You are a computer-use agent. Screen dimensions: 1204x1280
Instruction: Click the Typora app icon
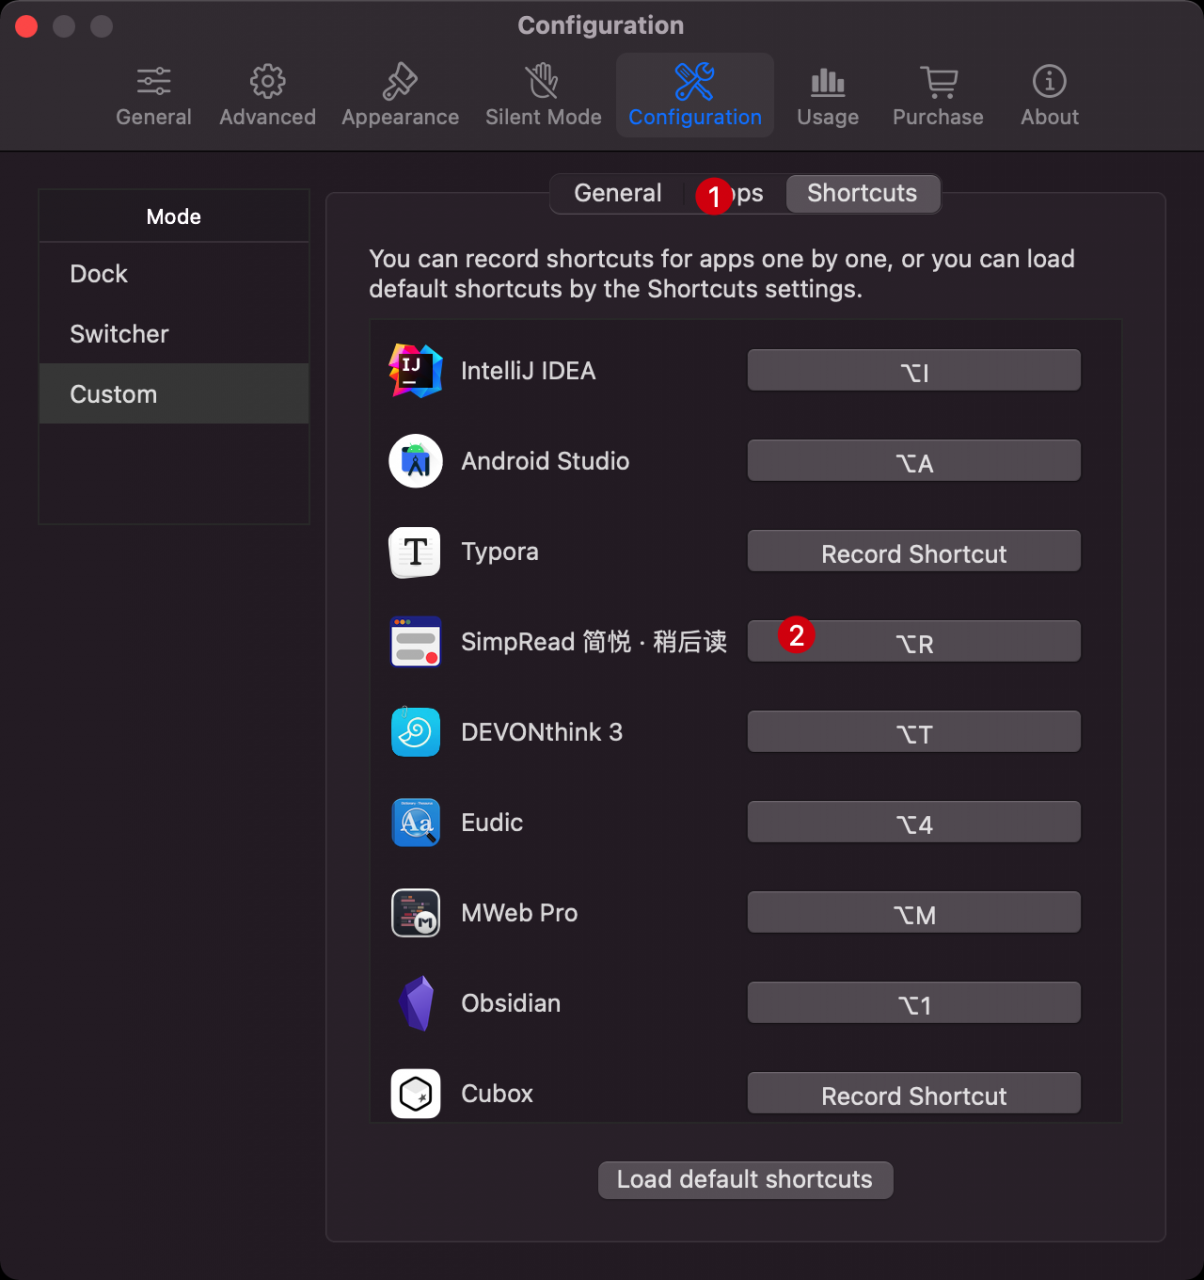coord(415,552)
